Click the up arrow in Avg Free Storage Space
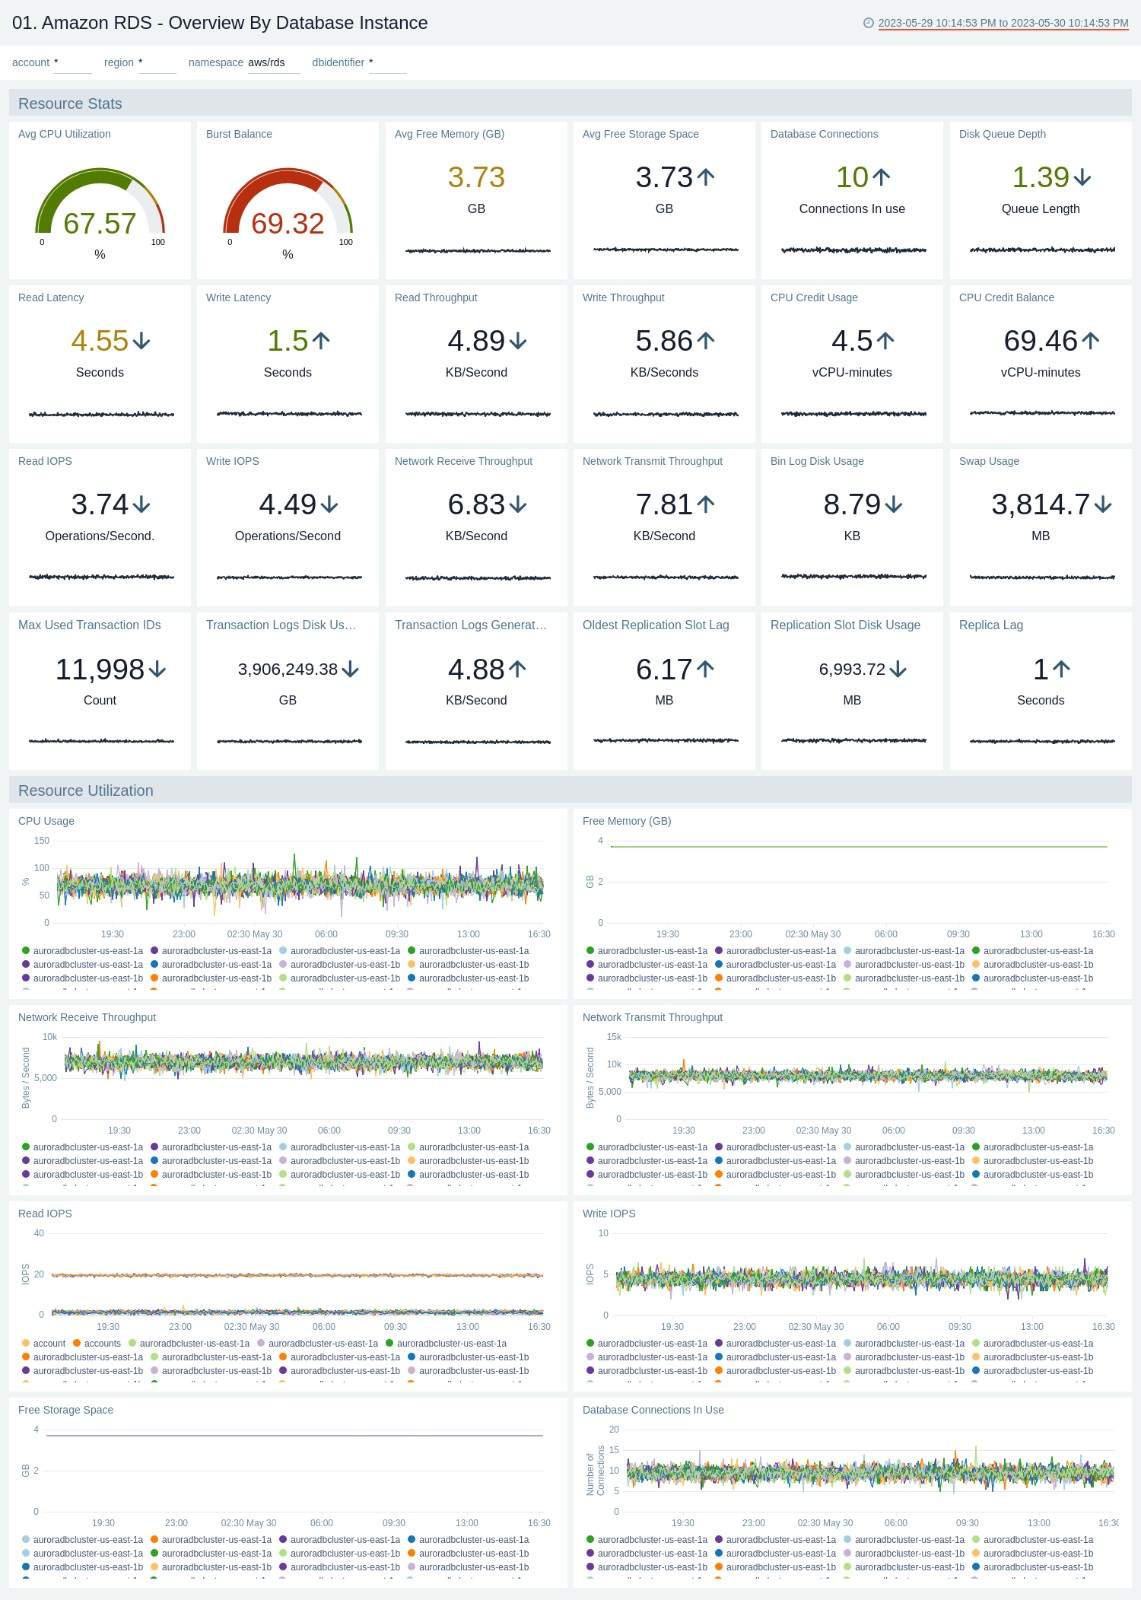1141x1600 pixels. (x=706, y=177)
